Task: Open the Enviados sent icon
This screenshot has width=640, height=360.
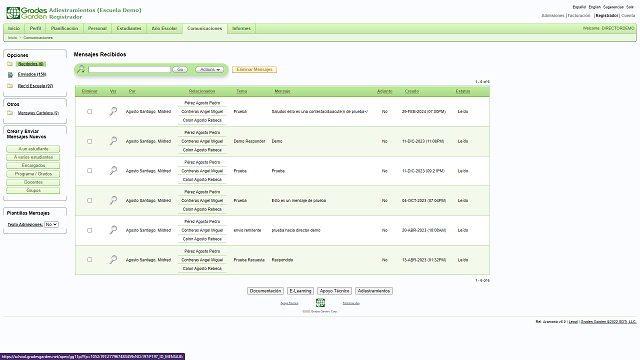Action: [x=10, y=75]
